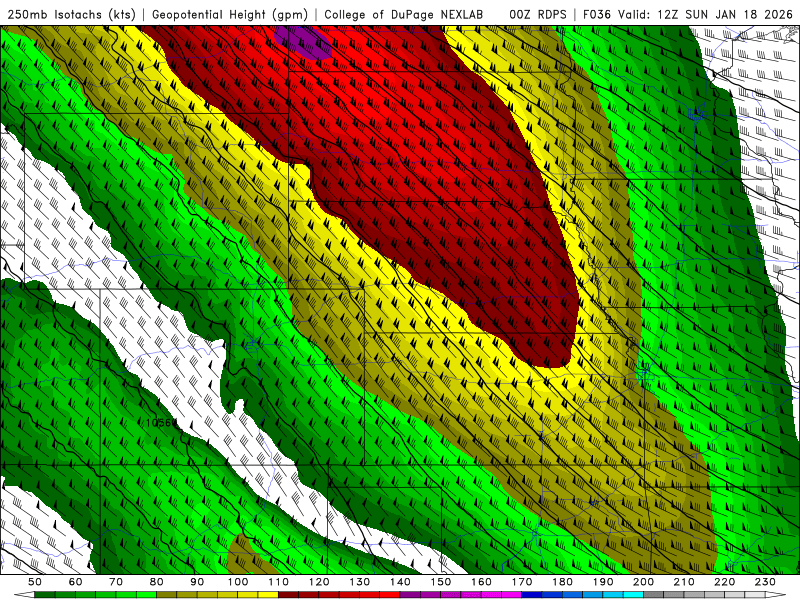This screenshot has width=800, height=600.
Task: Click the 50 knot scale label
Action: tap(35, 582)
